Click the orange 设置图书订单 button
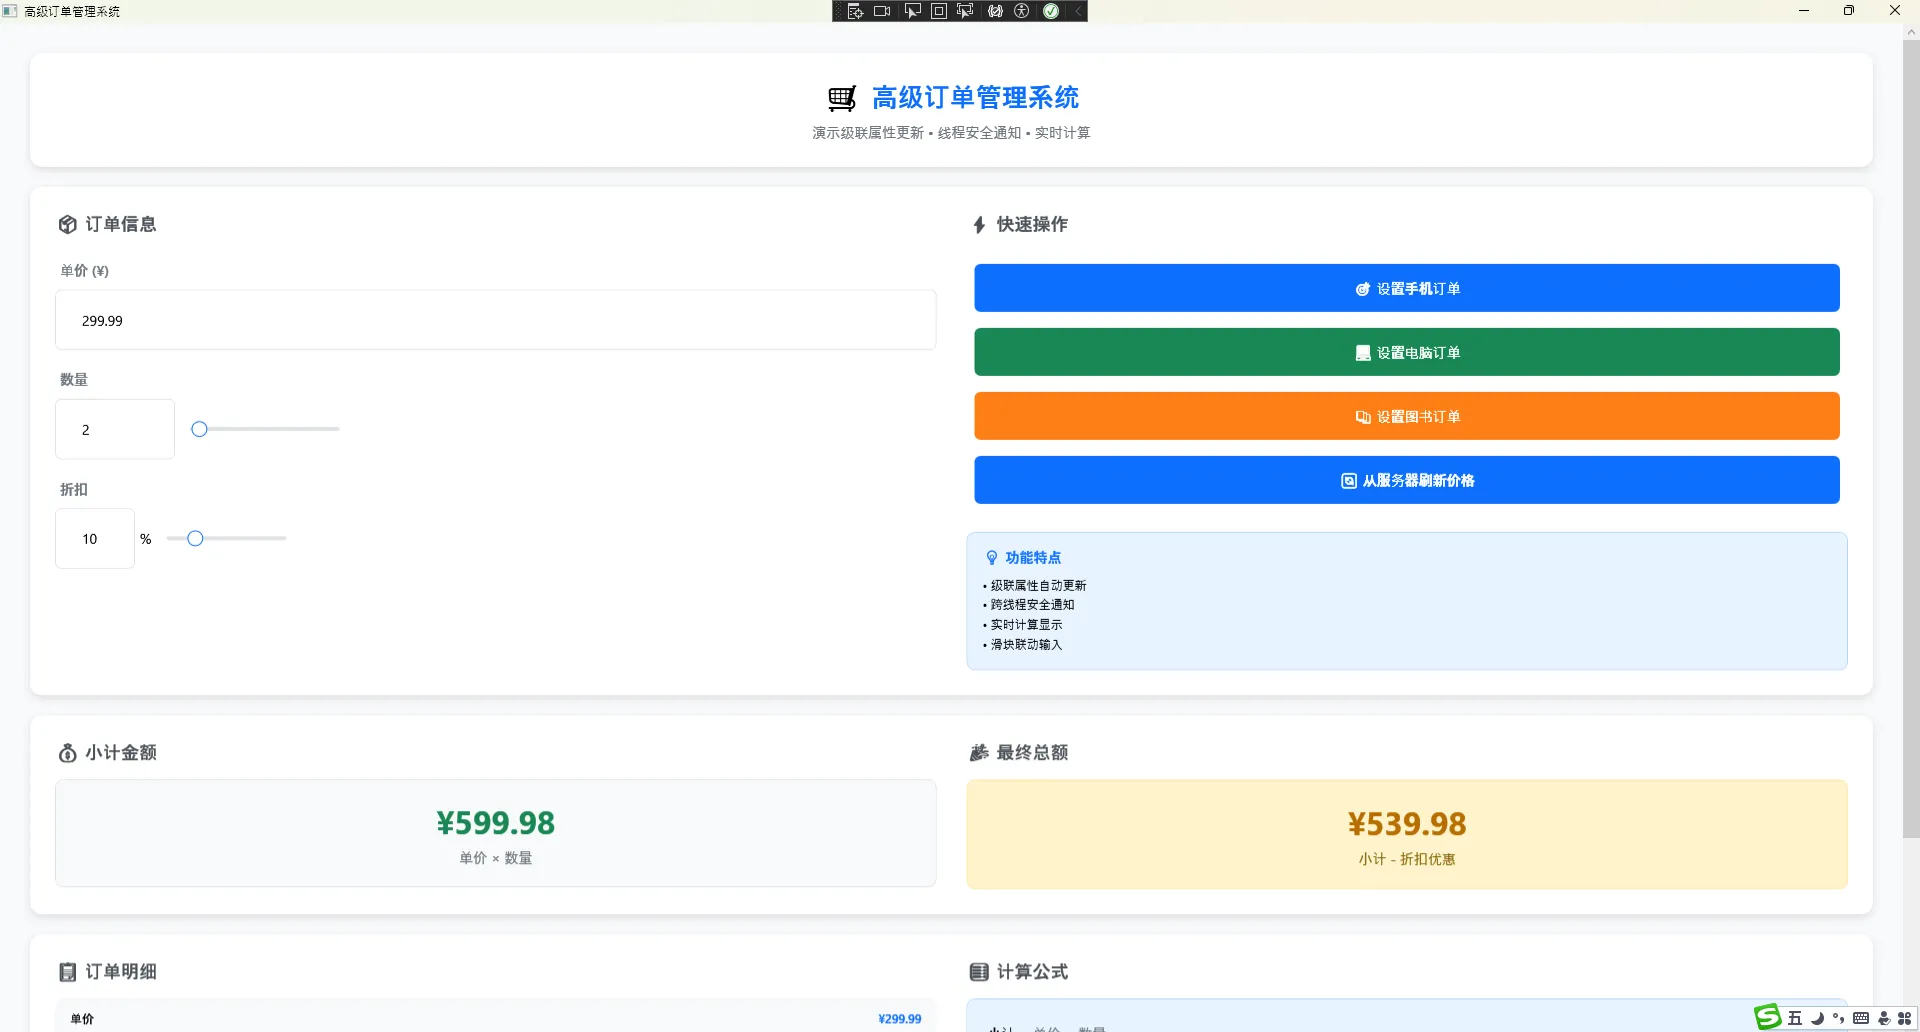Screen dimensions: 1920x1032 (1406, 416)
